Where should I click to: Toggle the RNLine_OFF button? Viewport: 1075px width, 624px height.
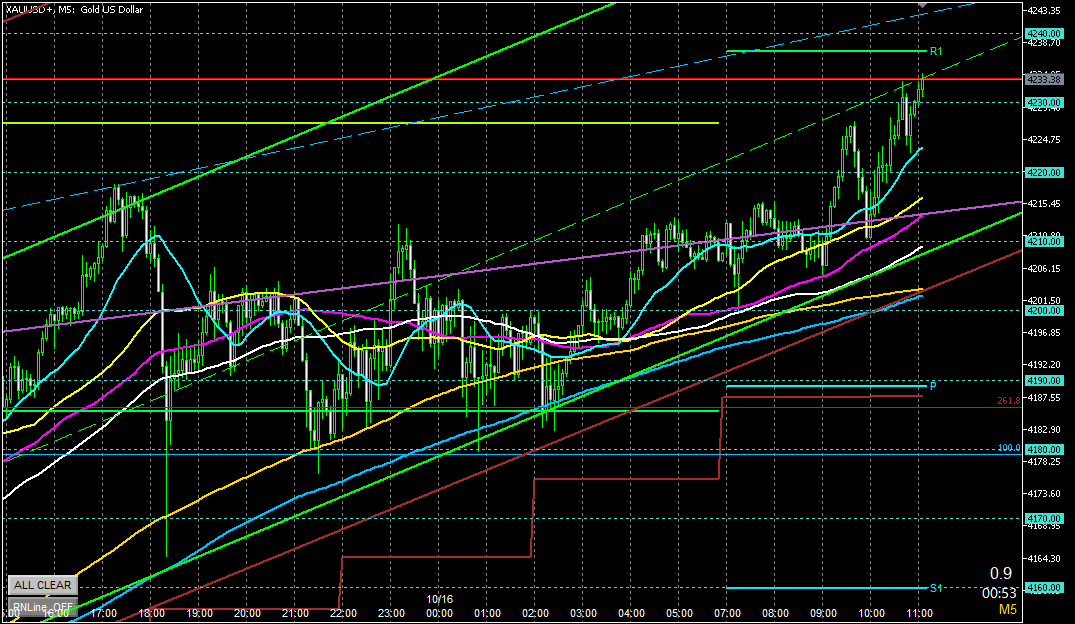click(42, 606)
